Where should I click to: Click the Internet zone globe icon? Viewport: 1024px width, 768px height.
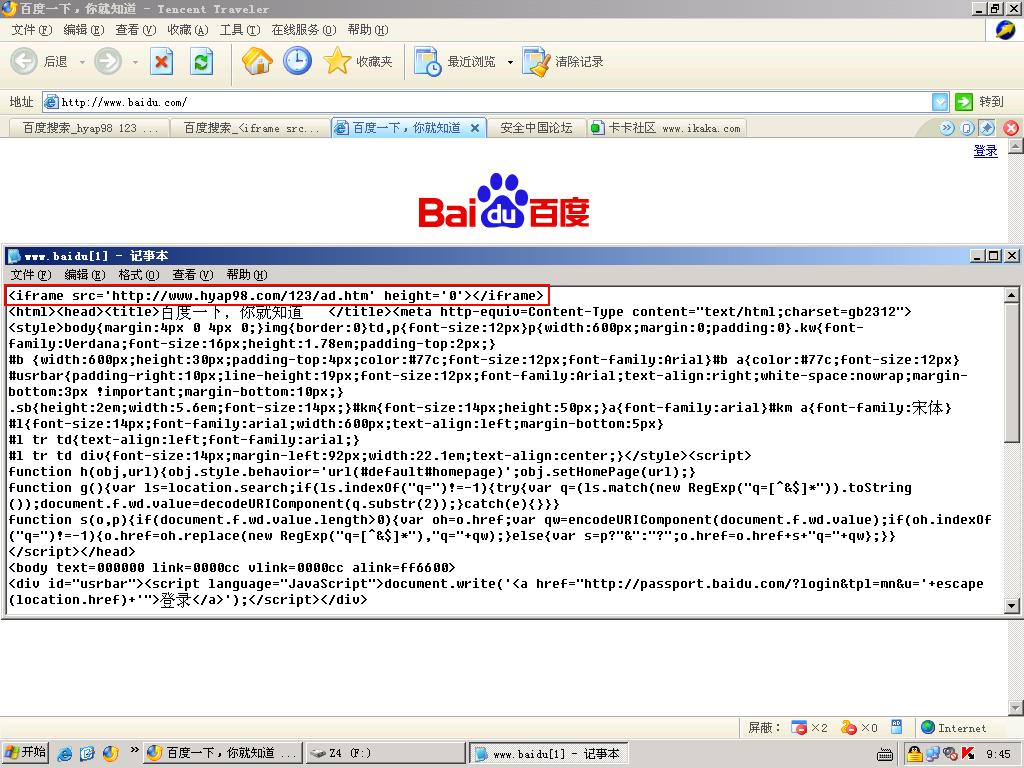[927, 727]
